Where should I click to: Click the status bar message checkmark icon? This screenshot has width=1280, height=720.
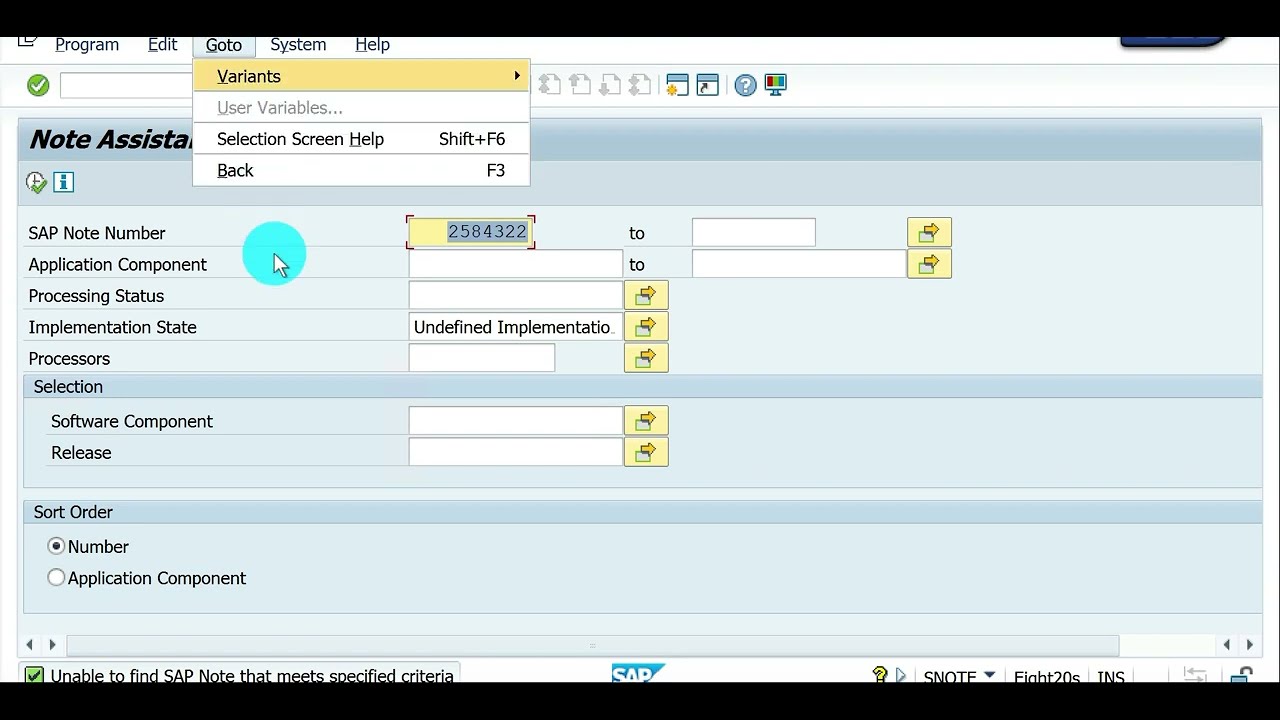click(34, 676)
